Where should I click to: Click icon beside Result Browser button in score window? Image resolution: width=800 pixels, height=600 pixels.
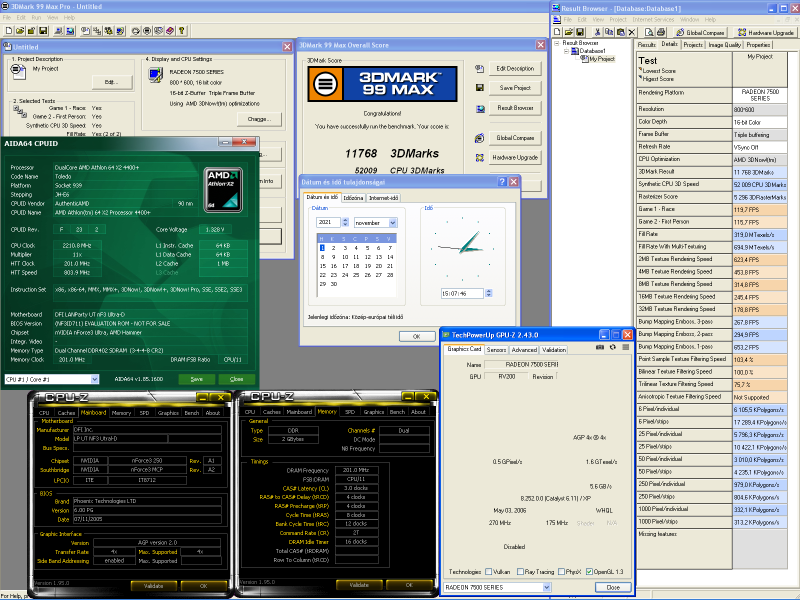[x=480, y=108]
